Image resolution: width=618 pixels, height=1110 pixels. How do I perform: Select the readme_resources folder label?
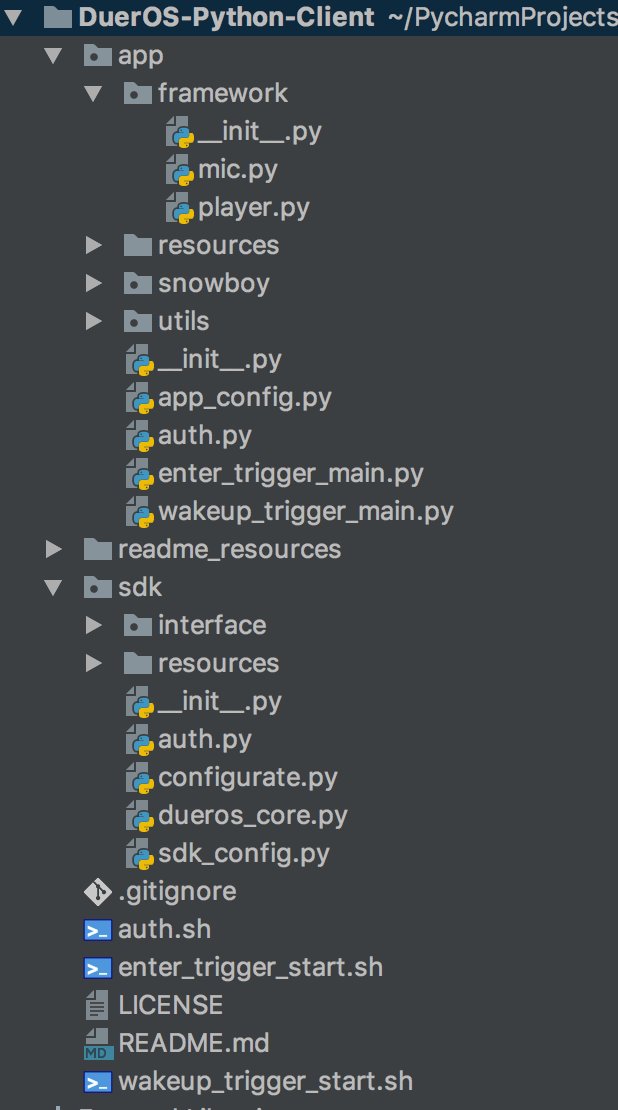(229, 549)
